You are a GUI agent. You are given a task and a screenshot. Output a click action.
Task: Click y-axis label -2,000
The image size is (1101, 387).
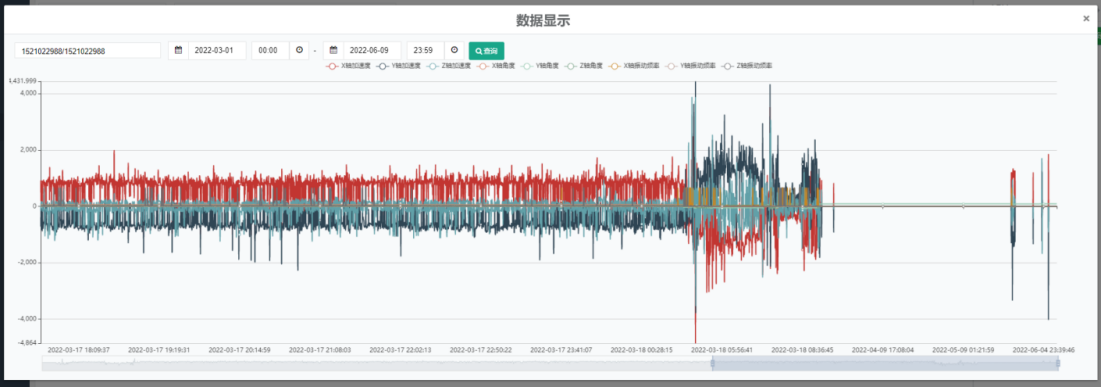coord(27,263)
